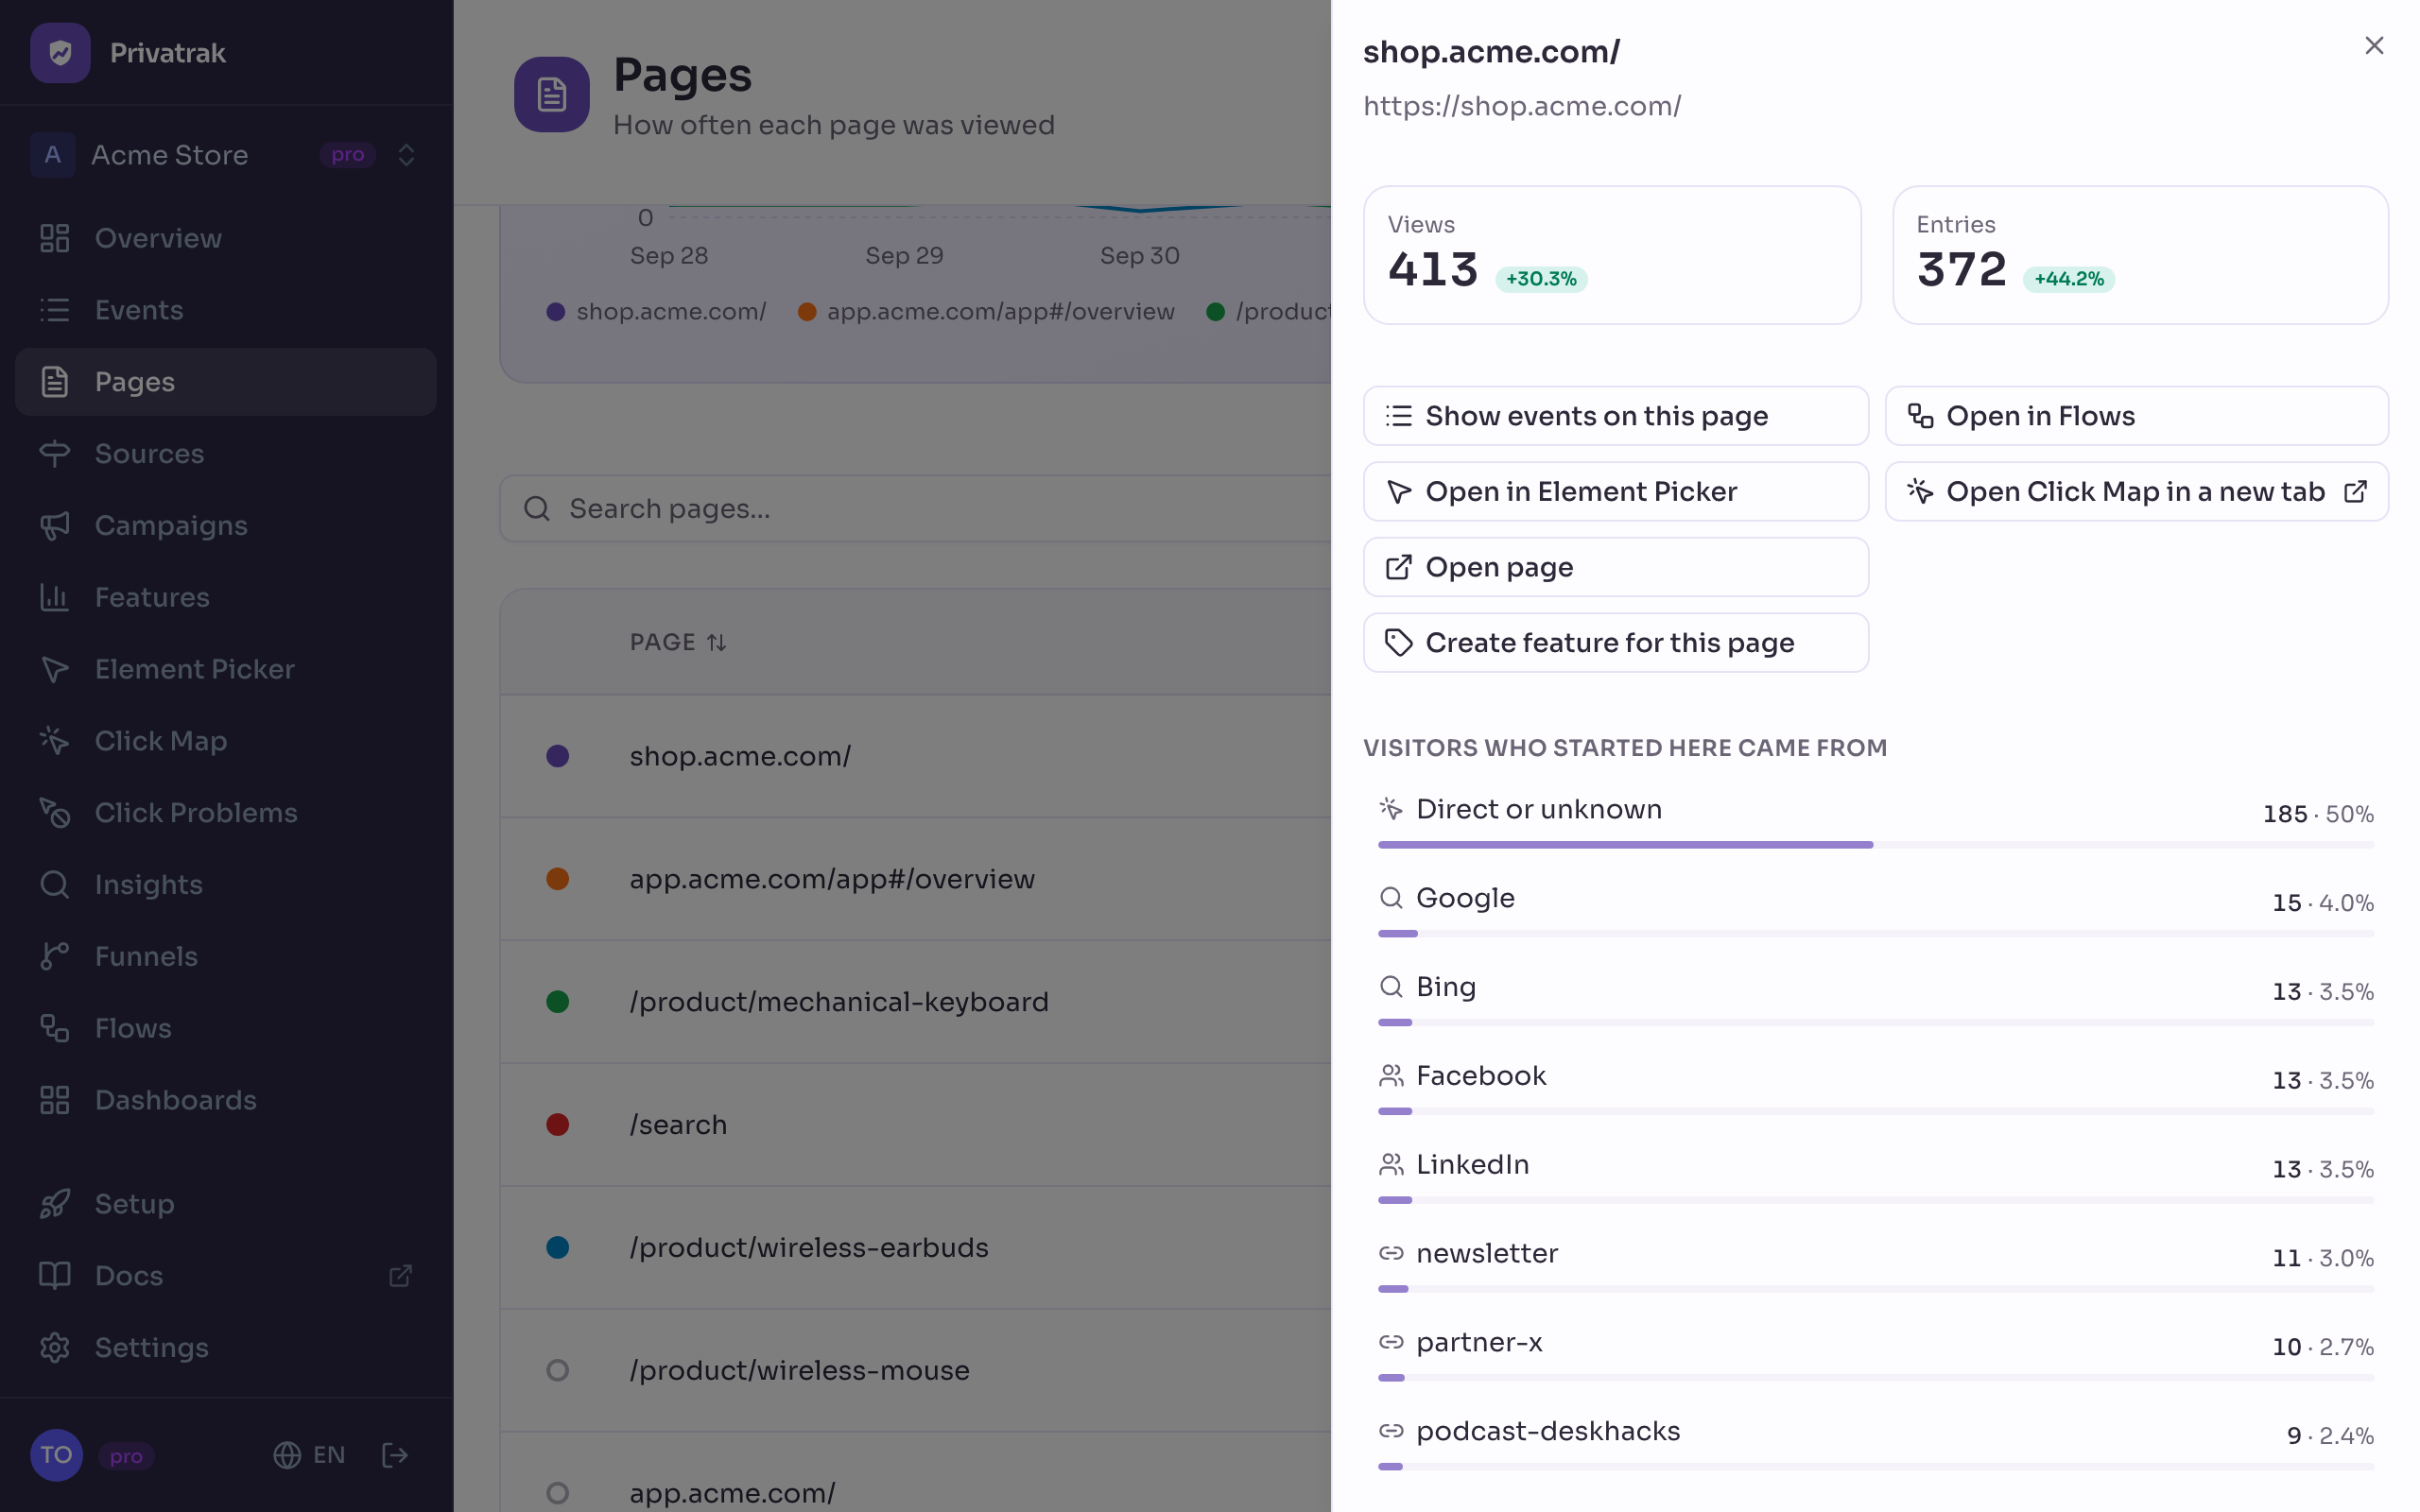Click the TO user avatar
Image resolution: width=2420 pixels, height=1512 pixels.
point(56,1455)
